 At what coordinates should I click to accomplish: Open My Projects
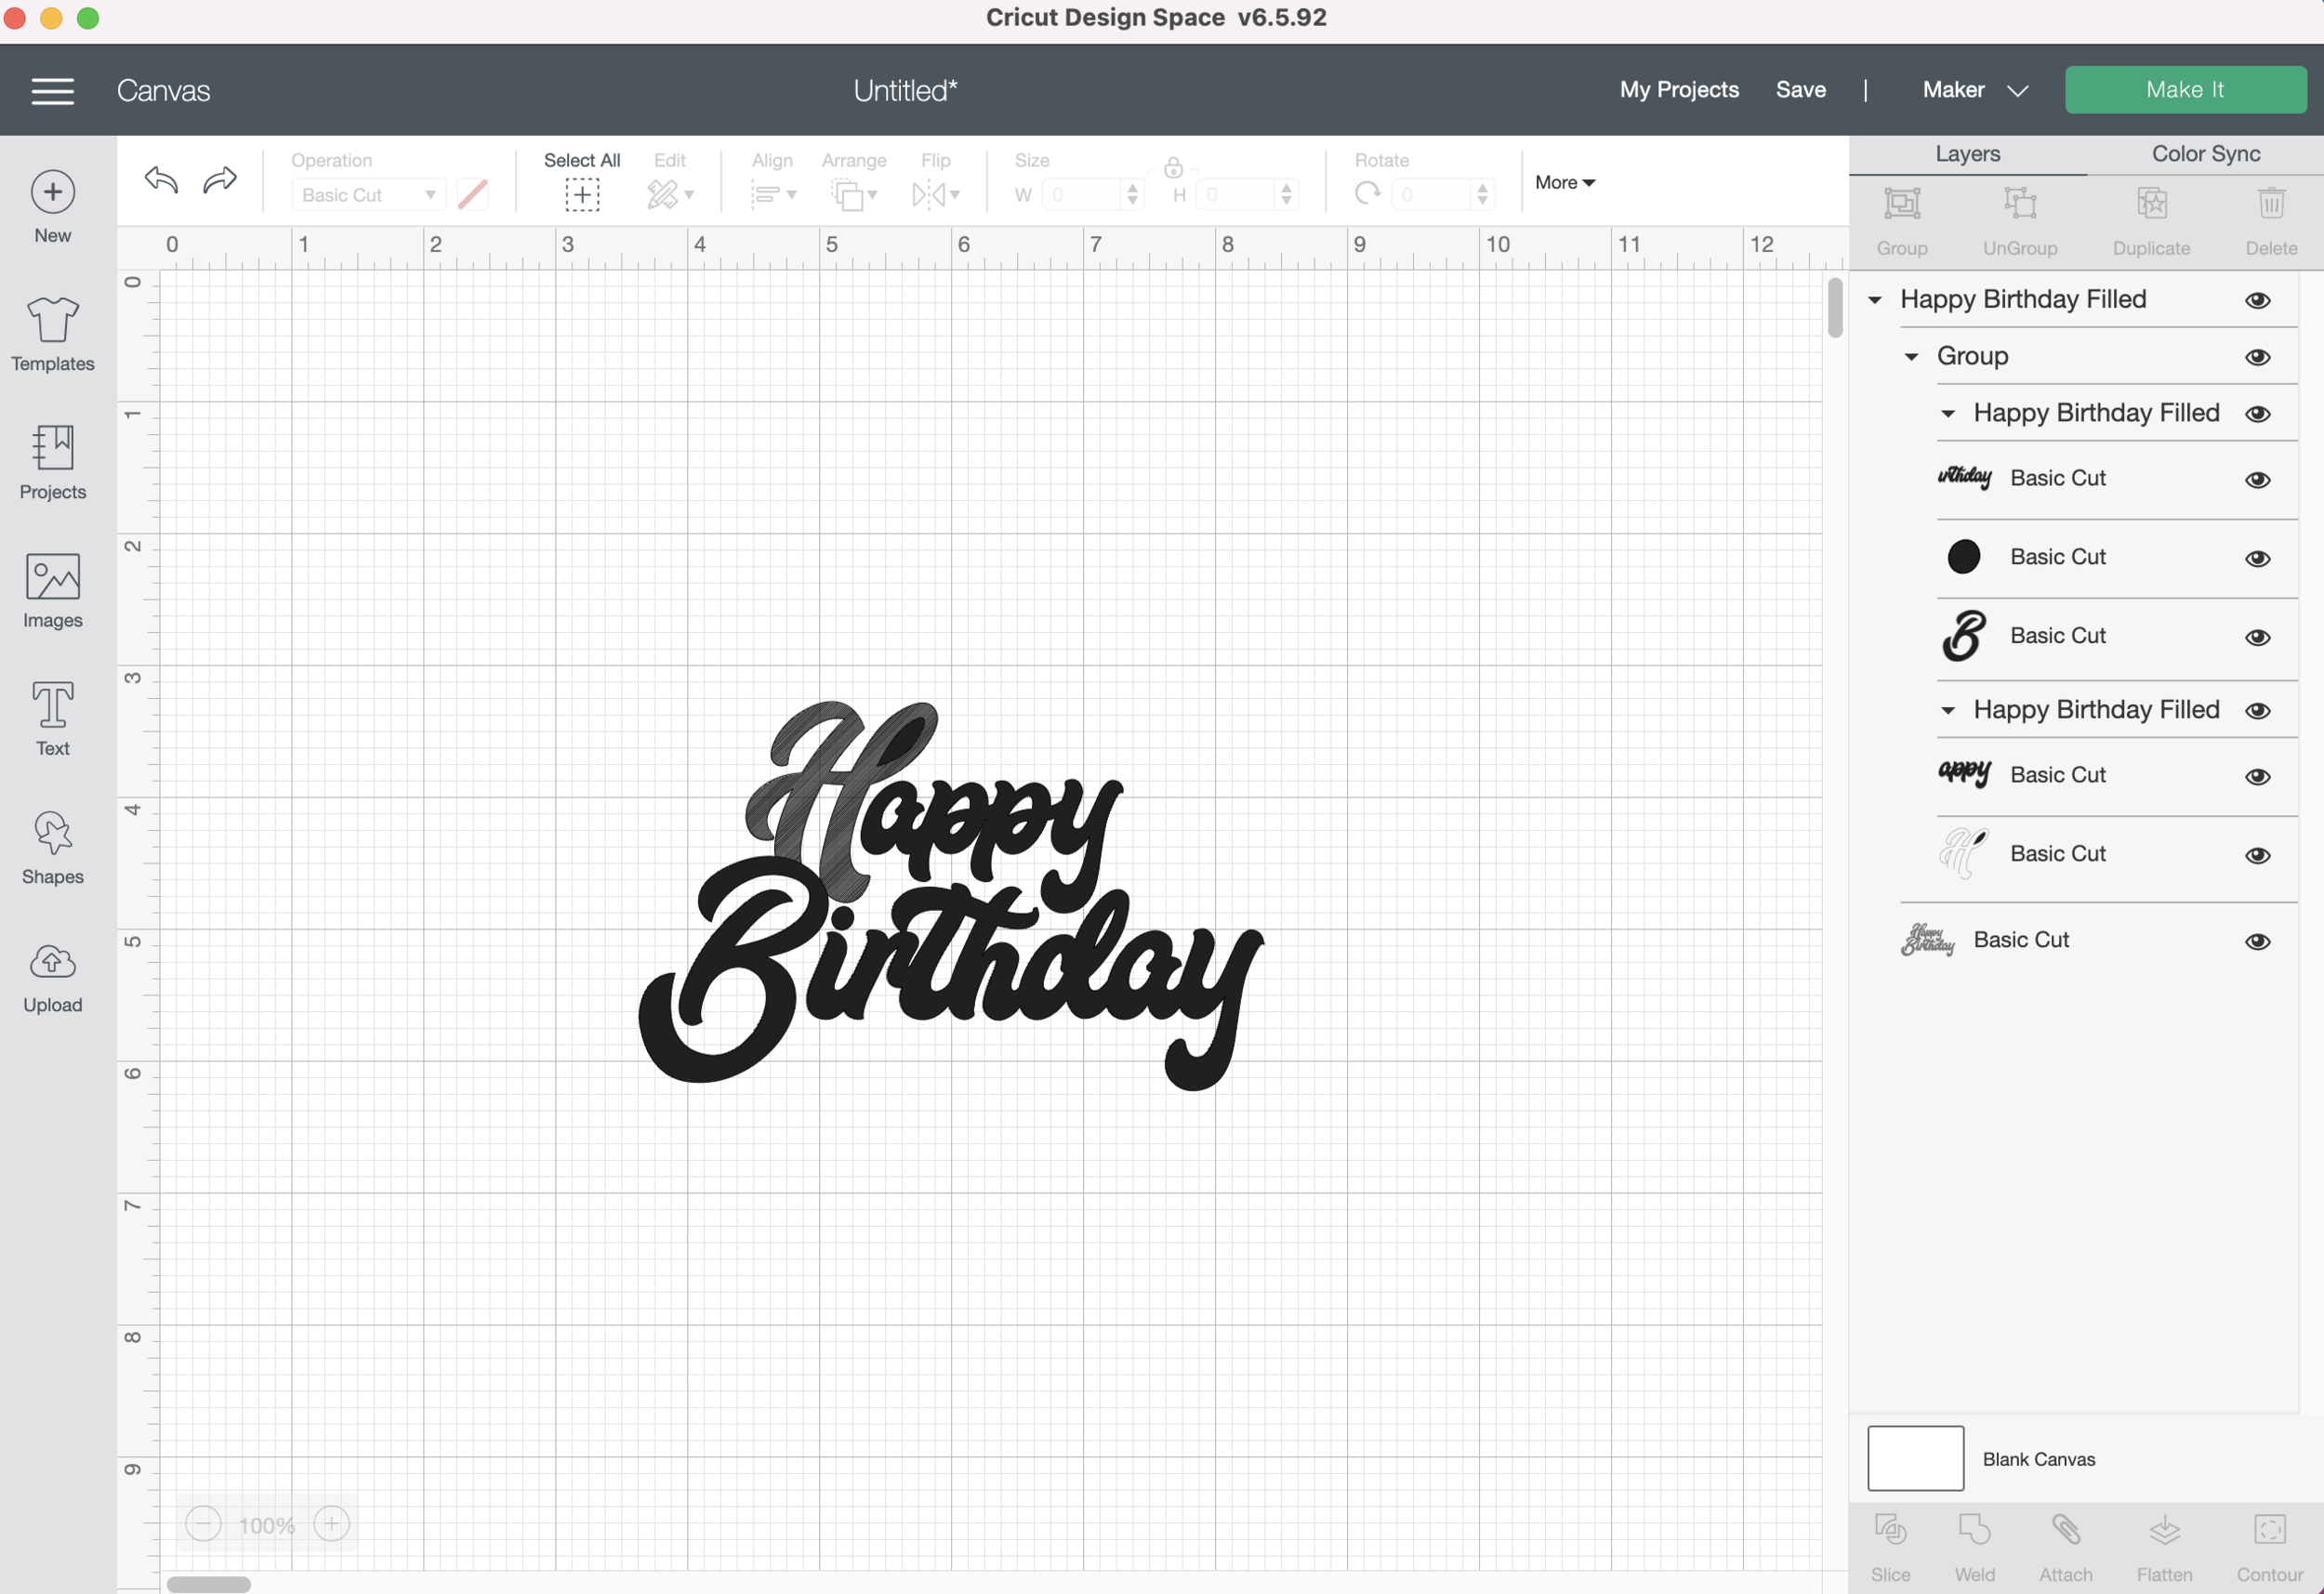point(1679,90)
